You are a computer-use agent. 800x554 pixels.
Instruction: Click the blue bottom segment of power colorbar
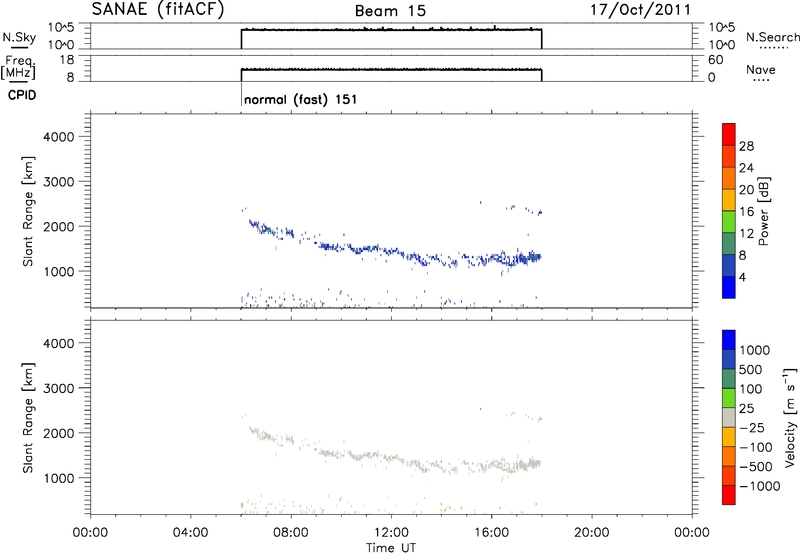(729, 287)
